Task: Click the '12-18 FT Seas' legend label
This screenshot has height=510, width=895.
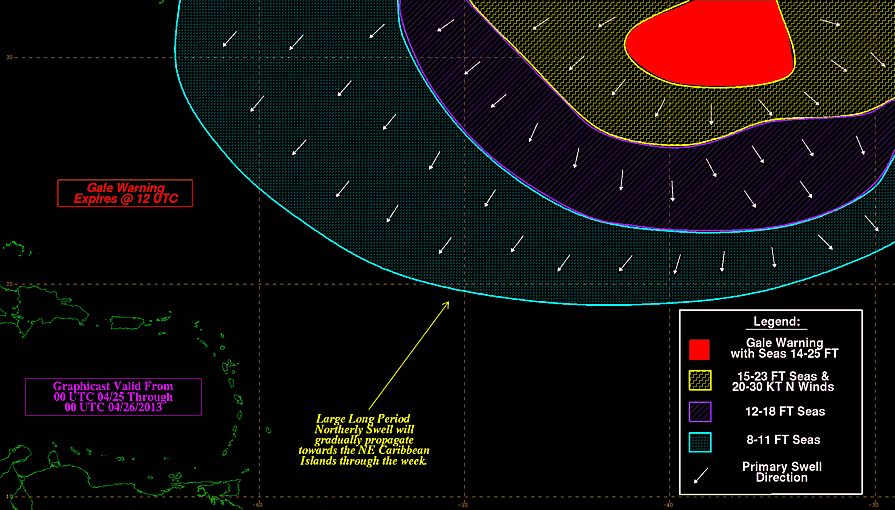Action: [785, 412]
